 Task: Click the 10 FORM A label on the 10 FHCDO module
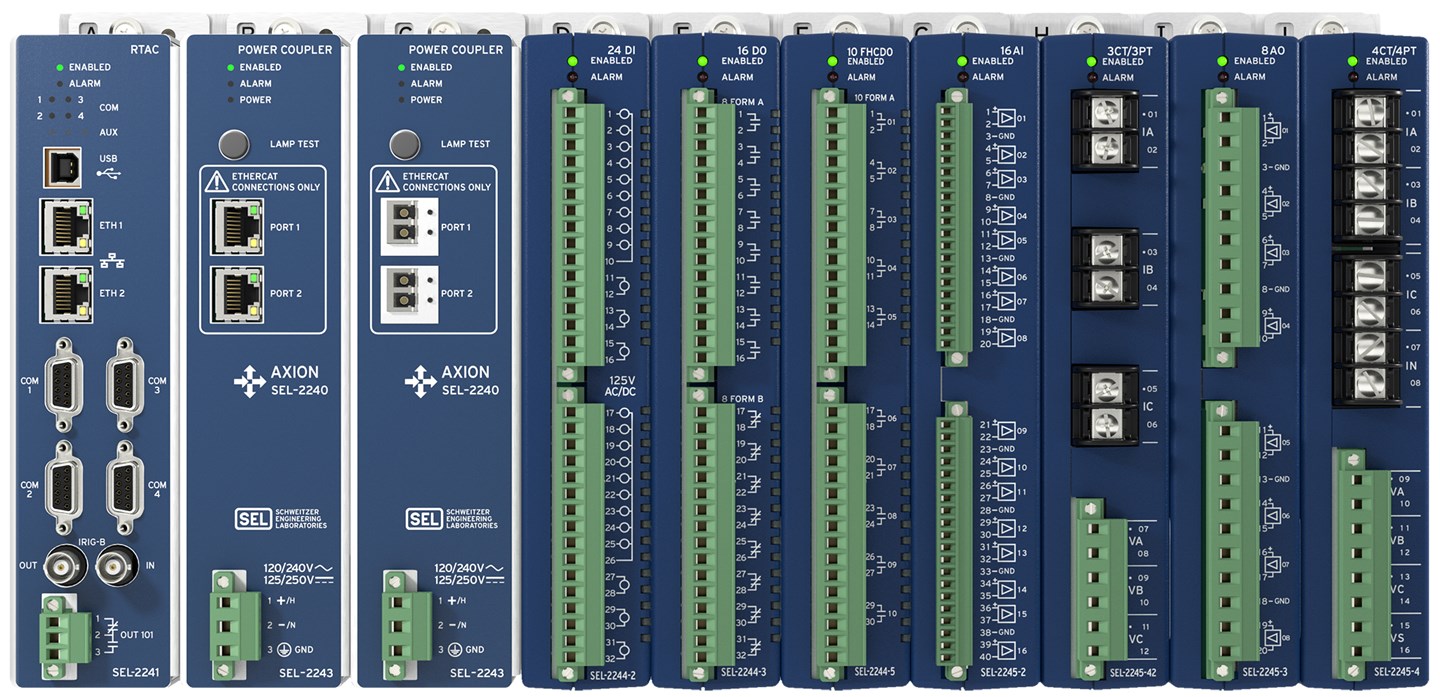click(x=874, y=97)
